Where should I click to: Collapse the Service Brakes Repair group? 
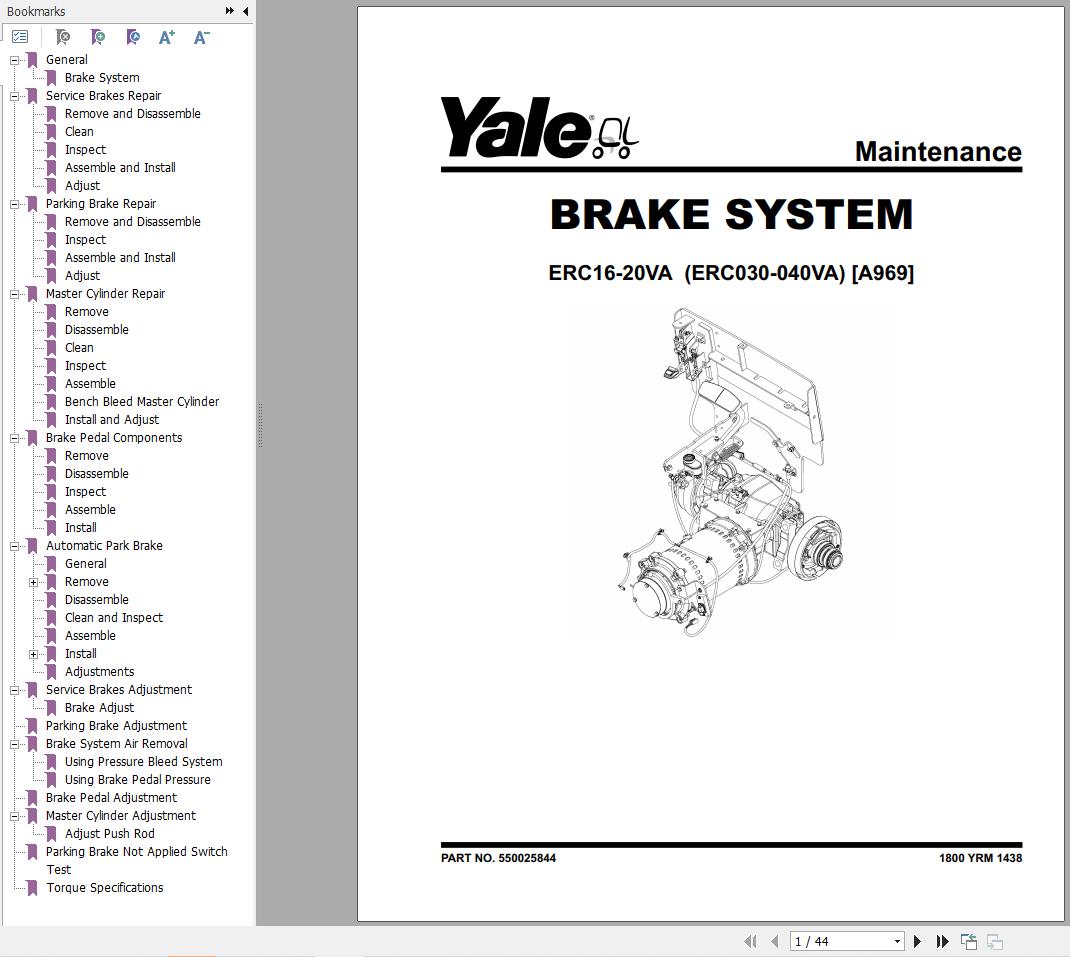14,96
